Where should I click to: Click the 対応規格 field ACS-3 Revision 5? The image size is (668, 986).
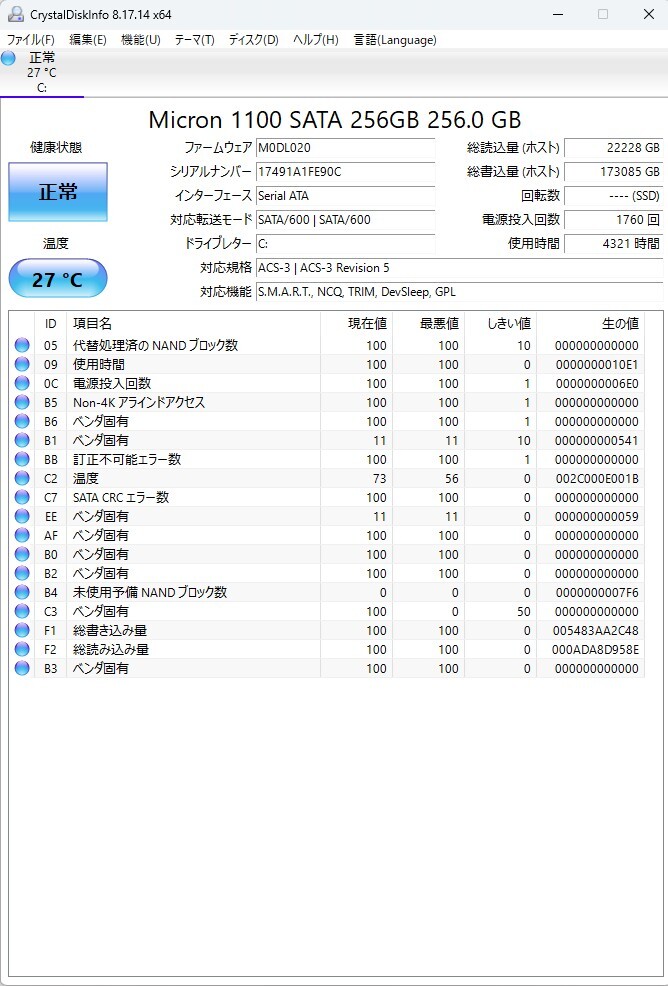pyautogui.click(x=459, y=268)
